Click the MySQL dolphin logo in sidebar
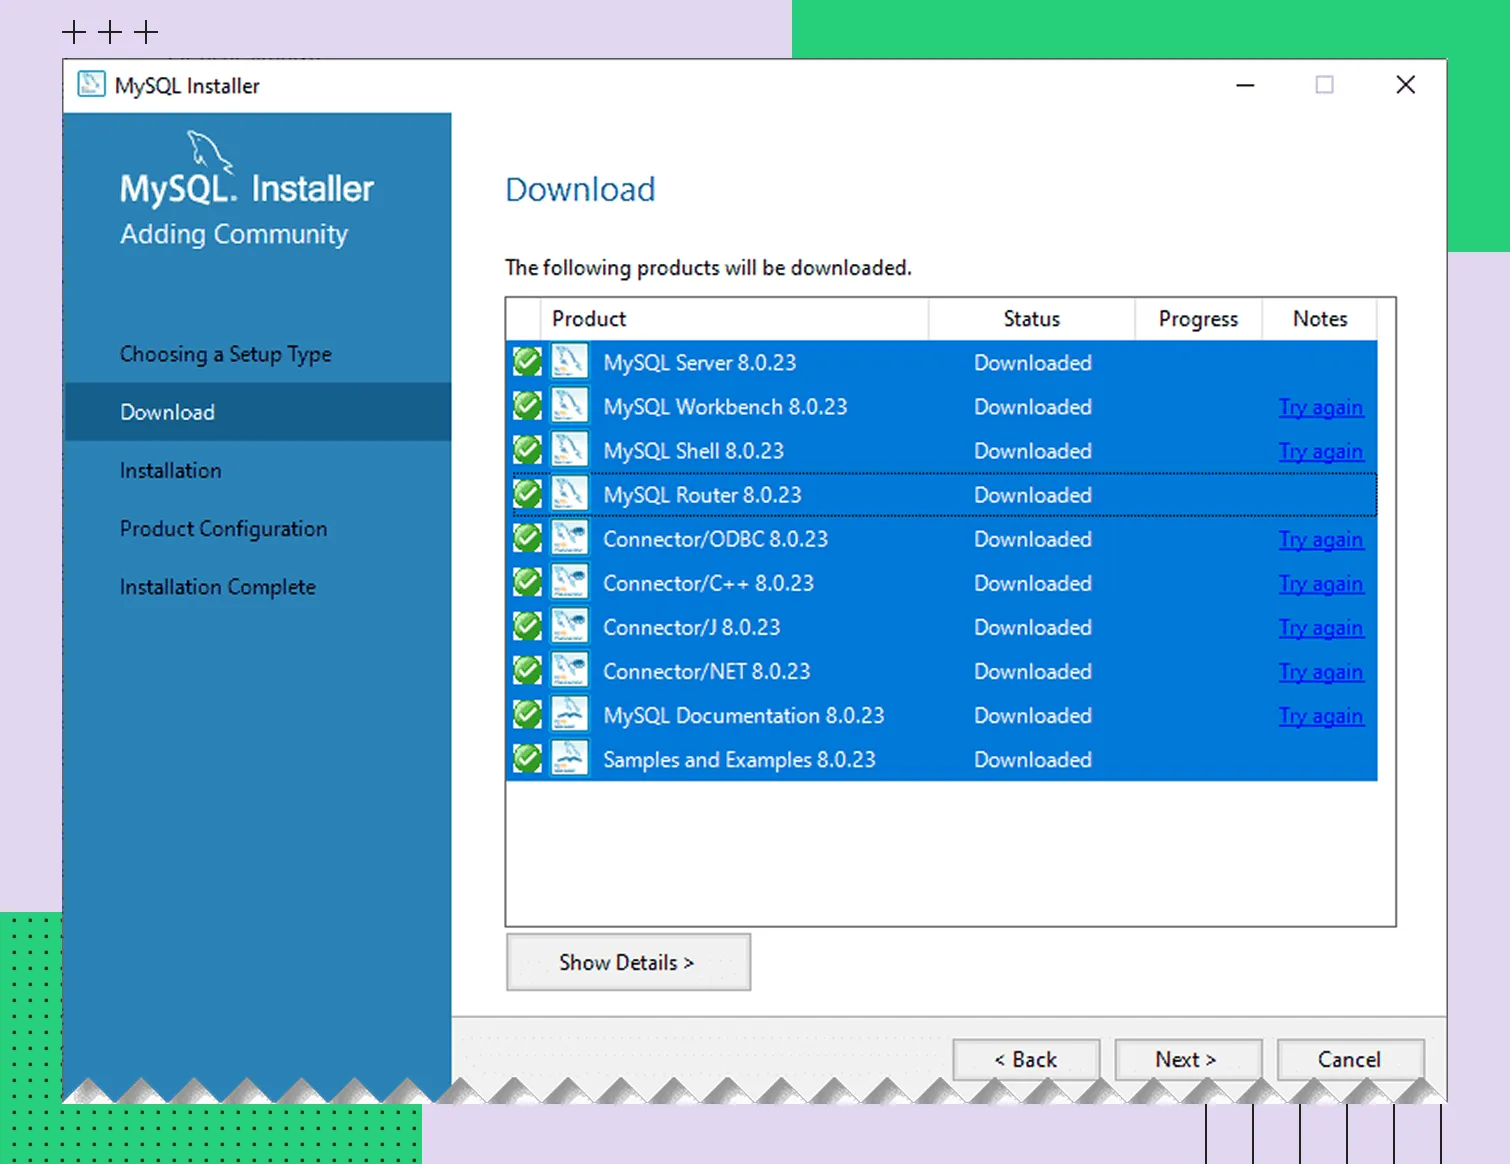This screenshot has height=1164, width=1510. click(x=209, y=151)
